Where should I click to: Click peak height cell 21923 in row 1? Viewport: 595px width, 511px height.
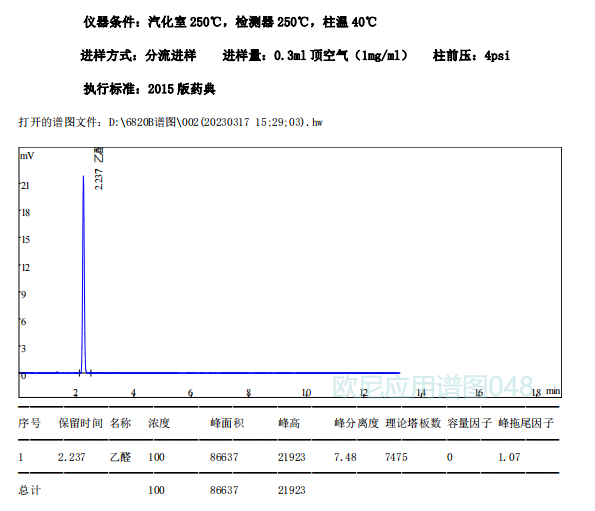point(291,457)
